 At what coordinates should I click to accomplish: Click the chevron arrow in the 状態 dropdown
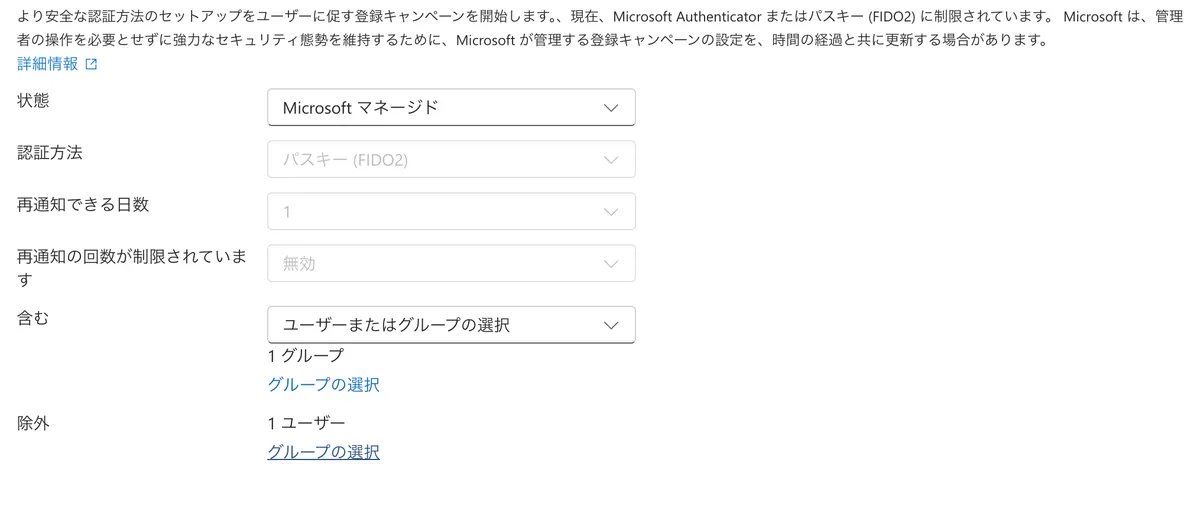[612, 108]
